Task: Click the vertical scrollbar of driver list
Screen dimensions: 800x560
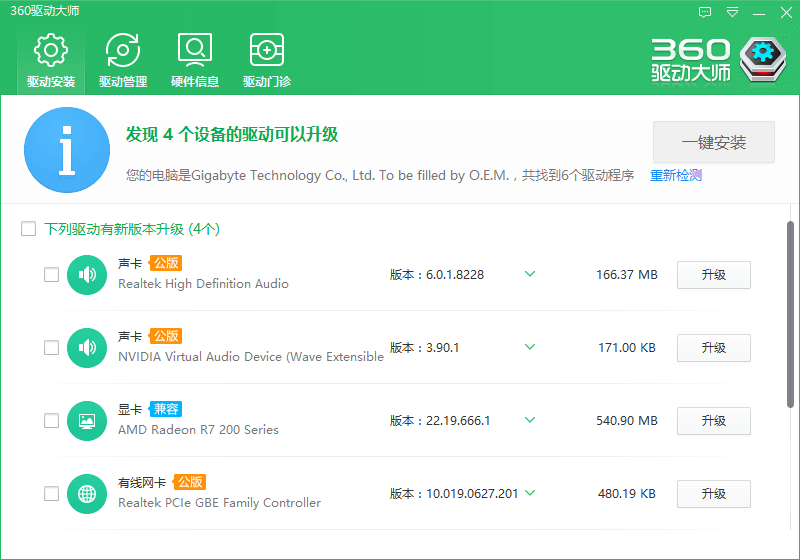Action: (x=791, y=315)
